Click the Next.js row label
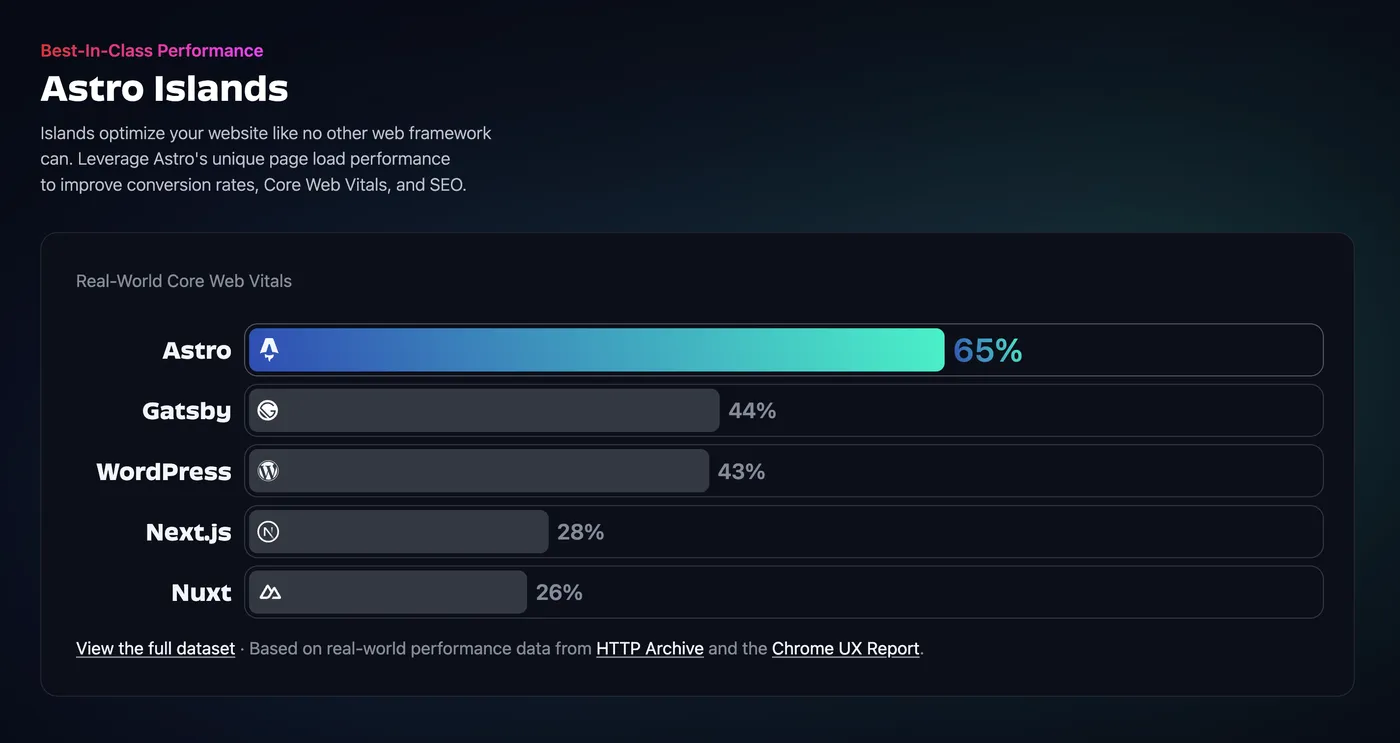Screen dimensions: 1400x743 pyautogui.click(x=188, y=532)
